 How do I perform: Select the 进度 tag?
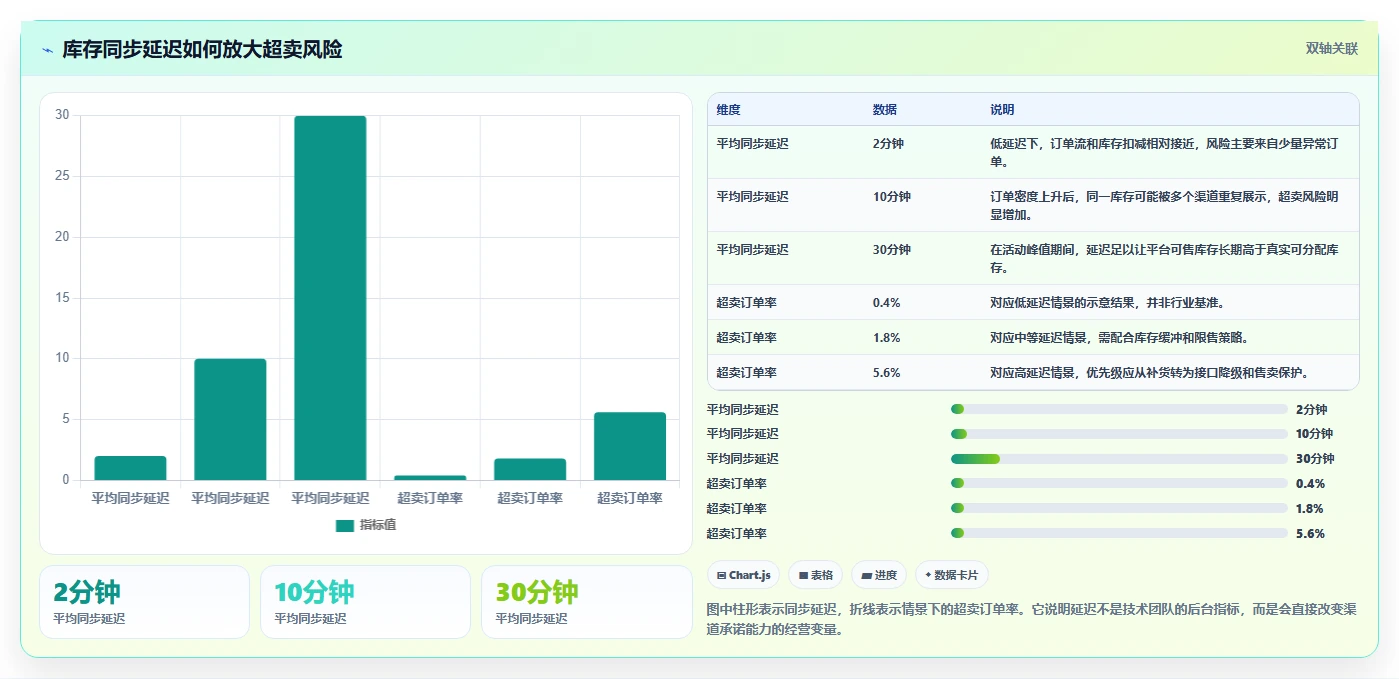click(x=879, y=575)
